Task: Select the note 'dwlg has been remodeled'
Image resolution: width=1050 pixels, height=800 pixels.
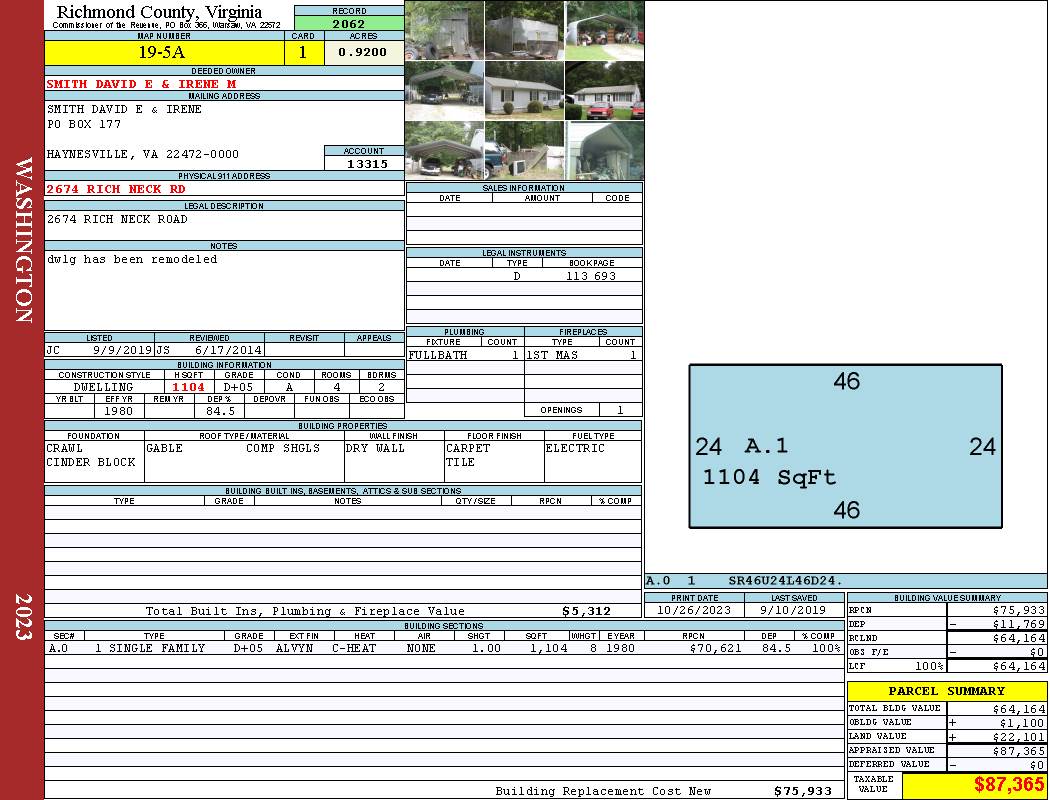Action: (132, 259)
